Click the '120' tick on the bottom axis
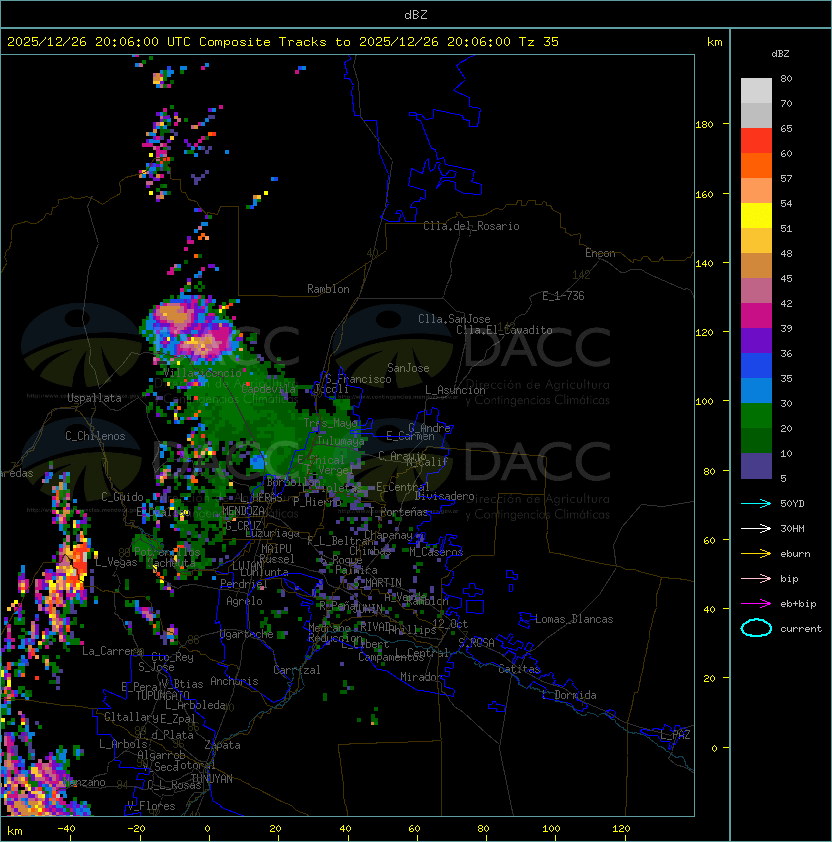The height and width of the screenshot is (842, 832). tap(621, 829)
